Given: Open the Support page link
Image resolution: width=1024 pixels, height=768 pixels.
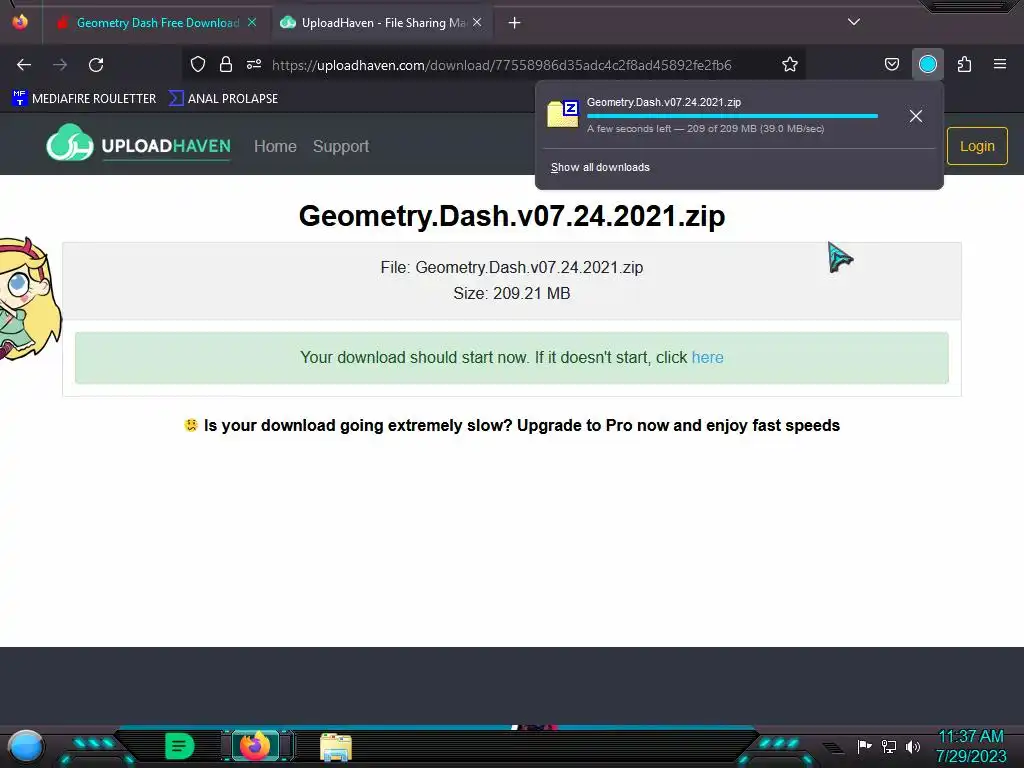Looking at the screenshot, I should pos(341,146).
